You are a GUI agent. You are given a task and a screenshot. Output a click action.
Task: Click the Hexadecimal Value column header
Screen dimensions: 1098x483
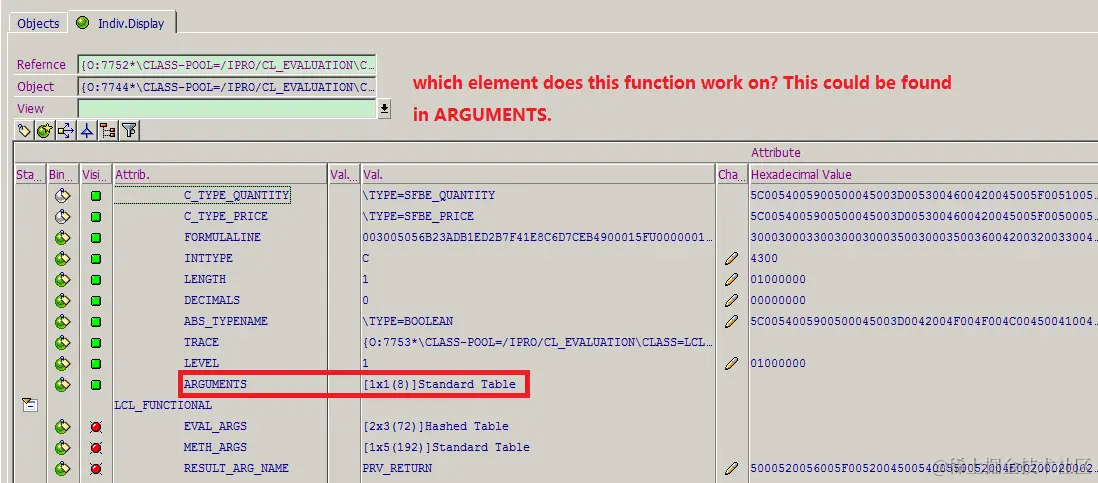click(923, 174)
